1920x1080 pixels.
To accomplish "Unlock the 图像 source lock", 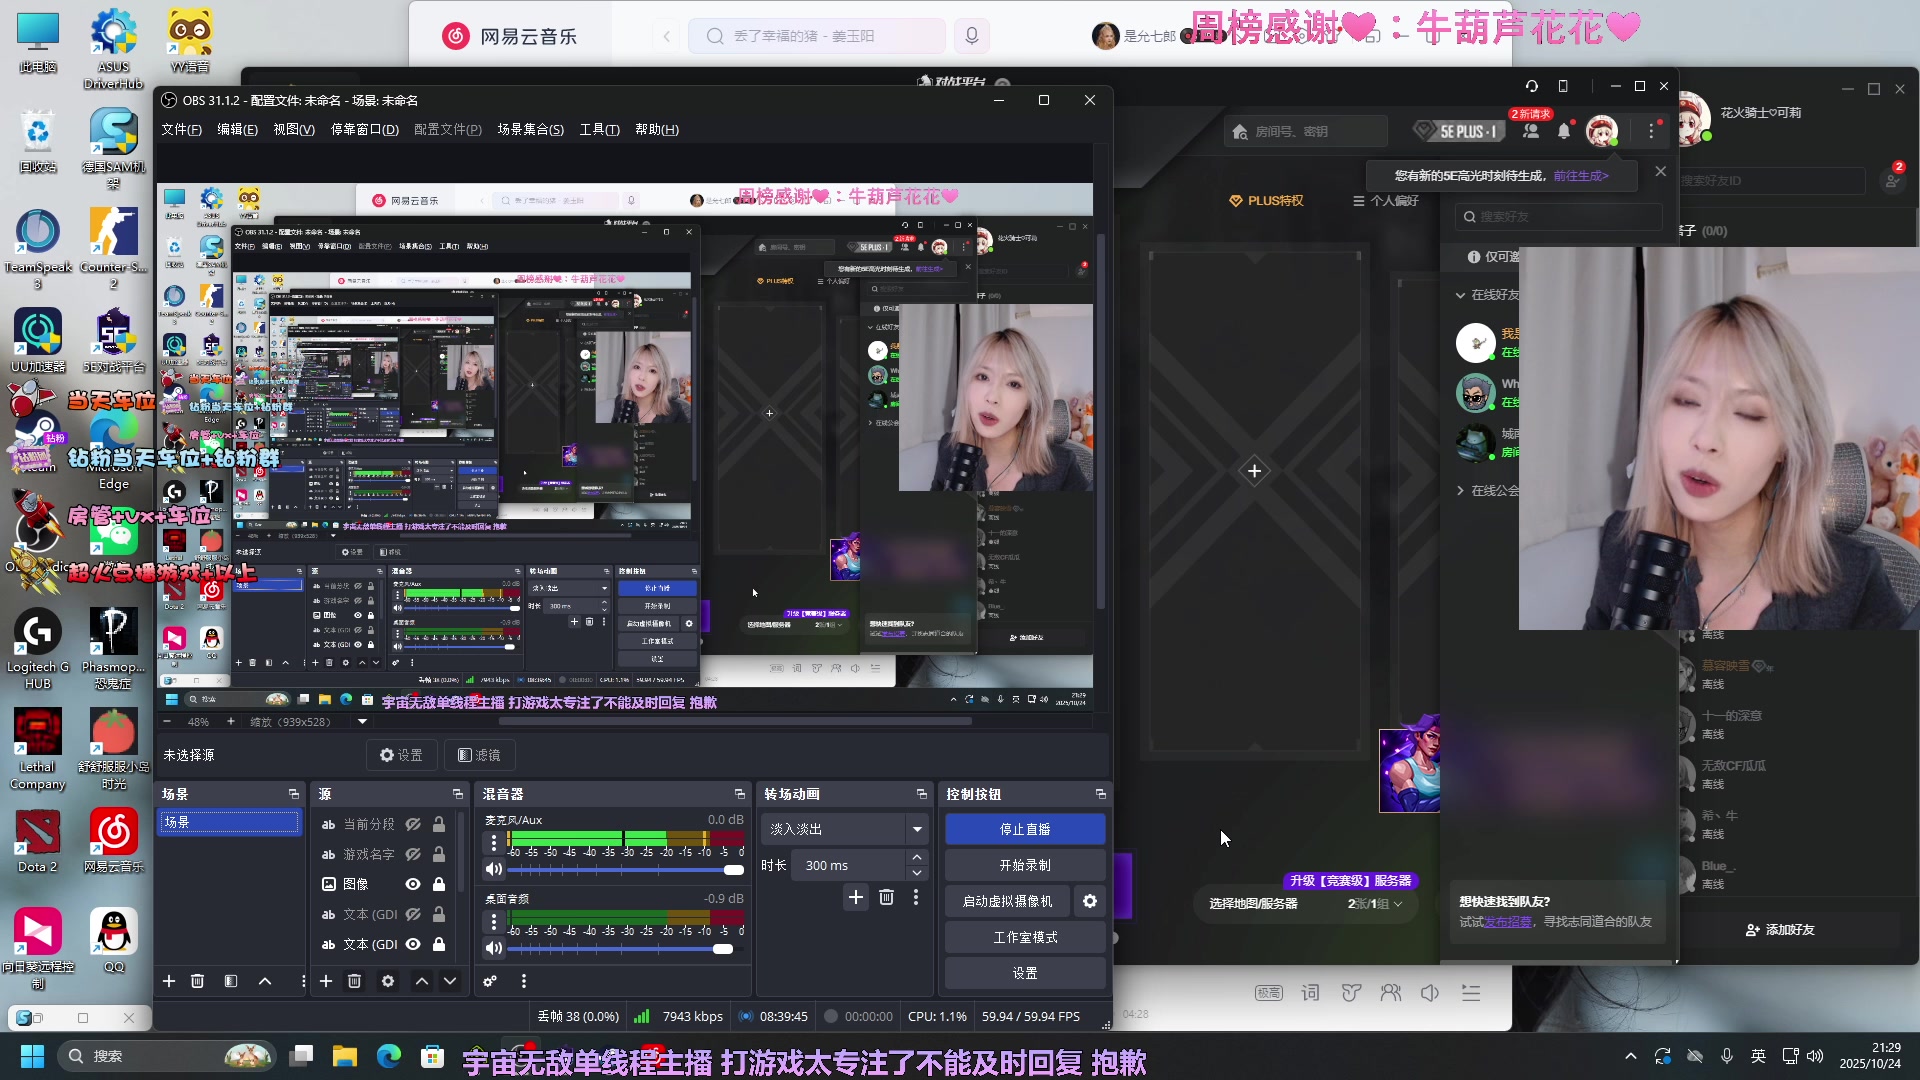I will point(438,884).
